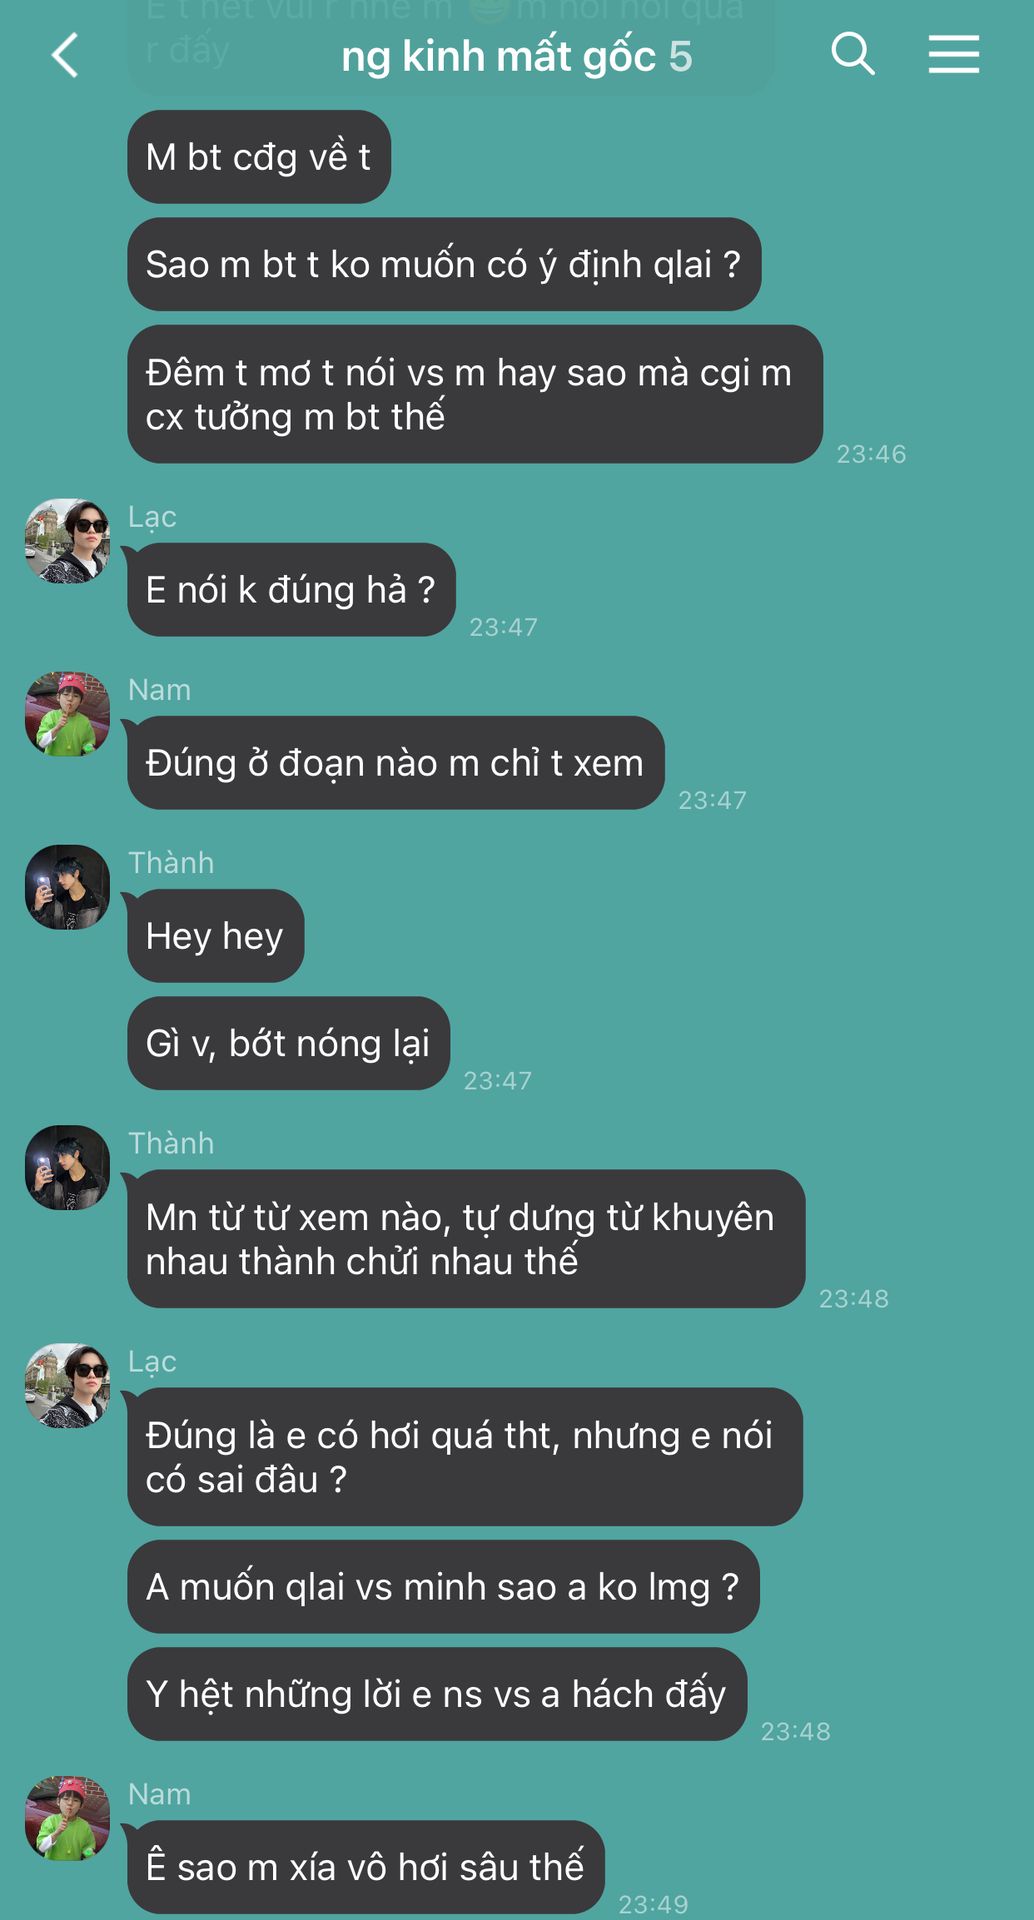Tap the 'Hey hey' message bubble

[x=215, y=936]
